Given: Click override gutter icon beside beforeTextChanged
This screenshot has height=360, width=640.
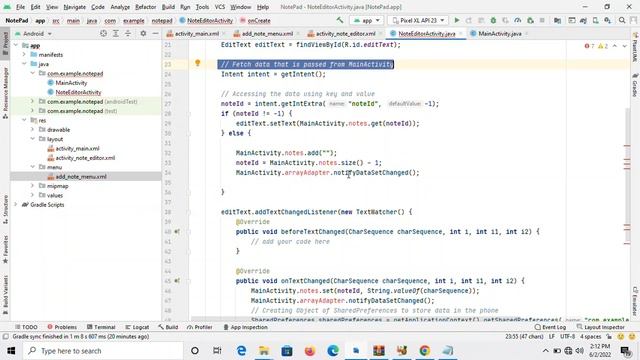Looking at the screenshot, I should point(177,231).
